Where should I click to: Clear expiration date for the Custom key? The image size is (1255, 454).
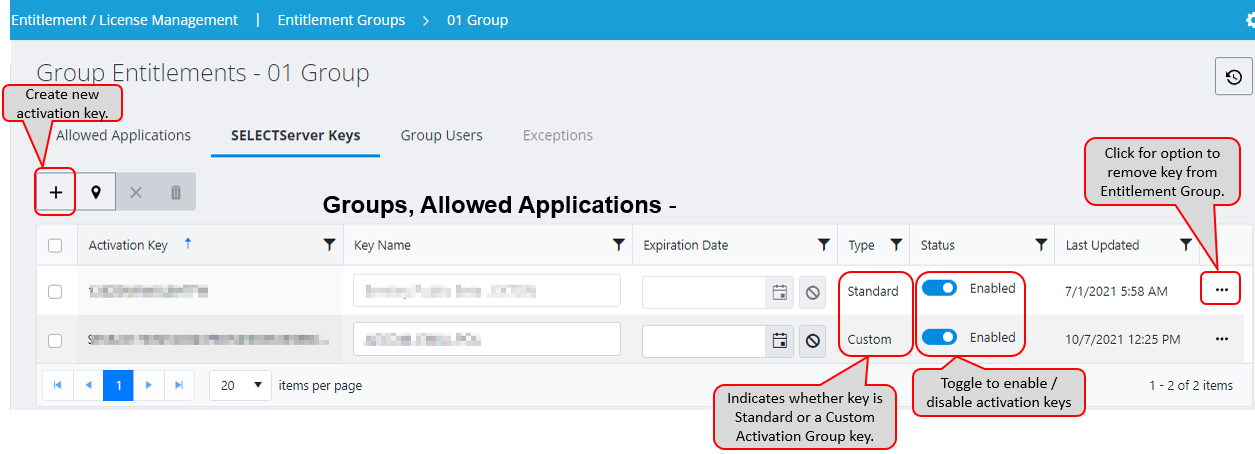[x=812, y=340]
